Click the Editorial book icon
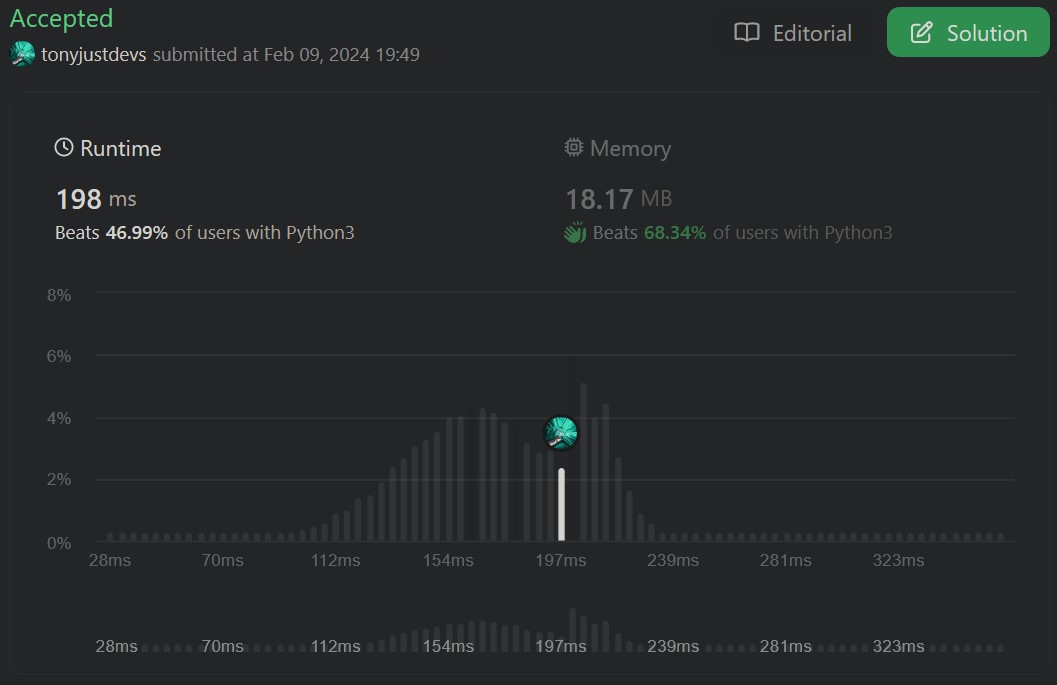1057x685 pixels. tap(746, 32)
